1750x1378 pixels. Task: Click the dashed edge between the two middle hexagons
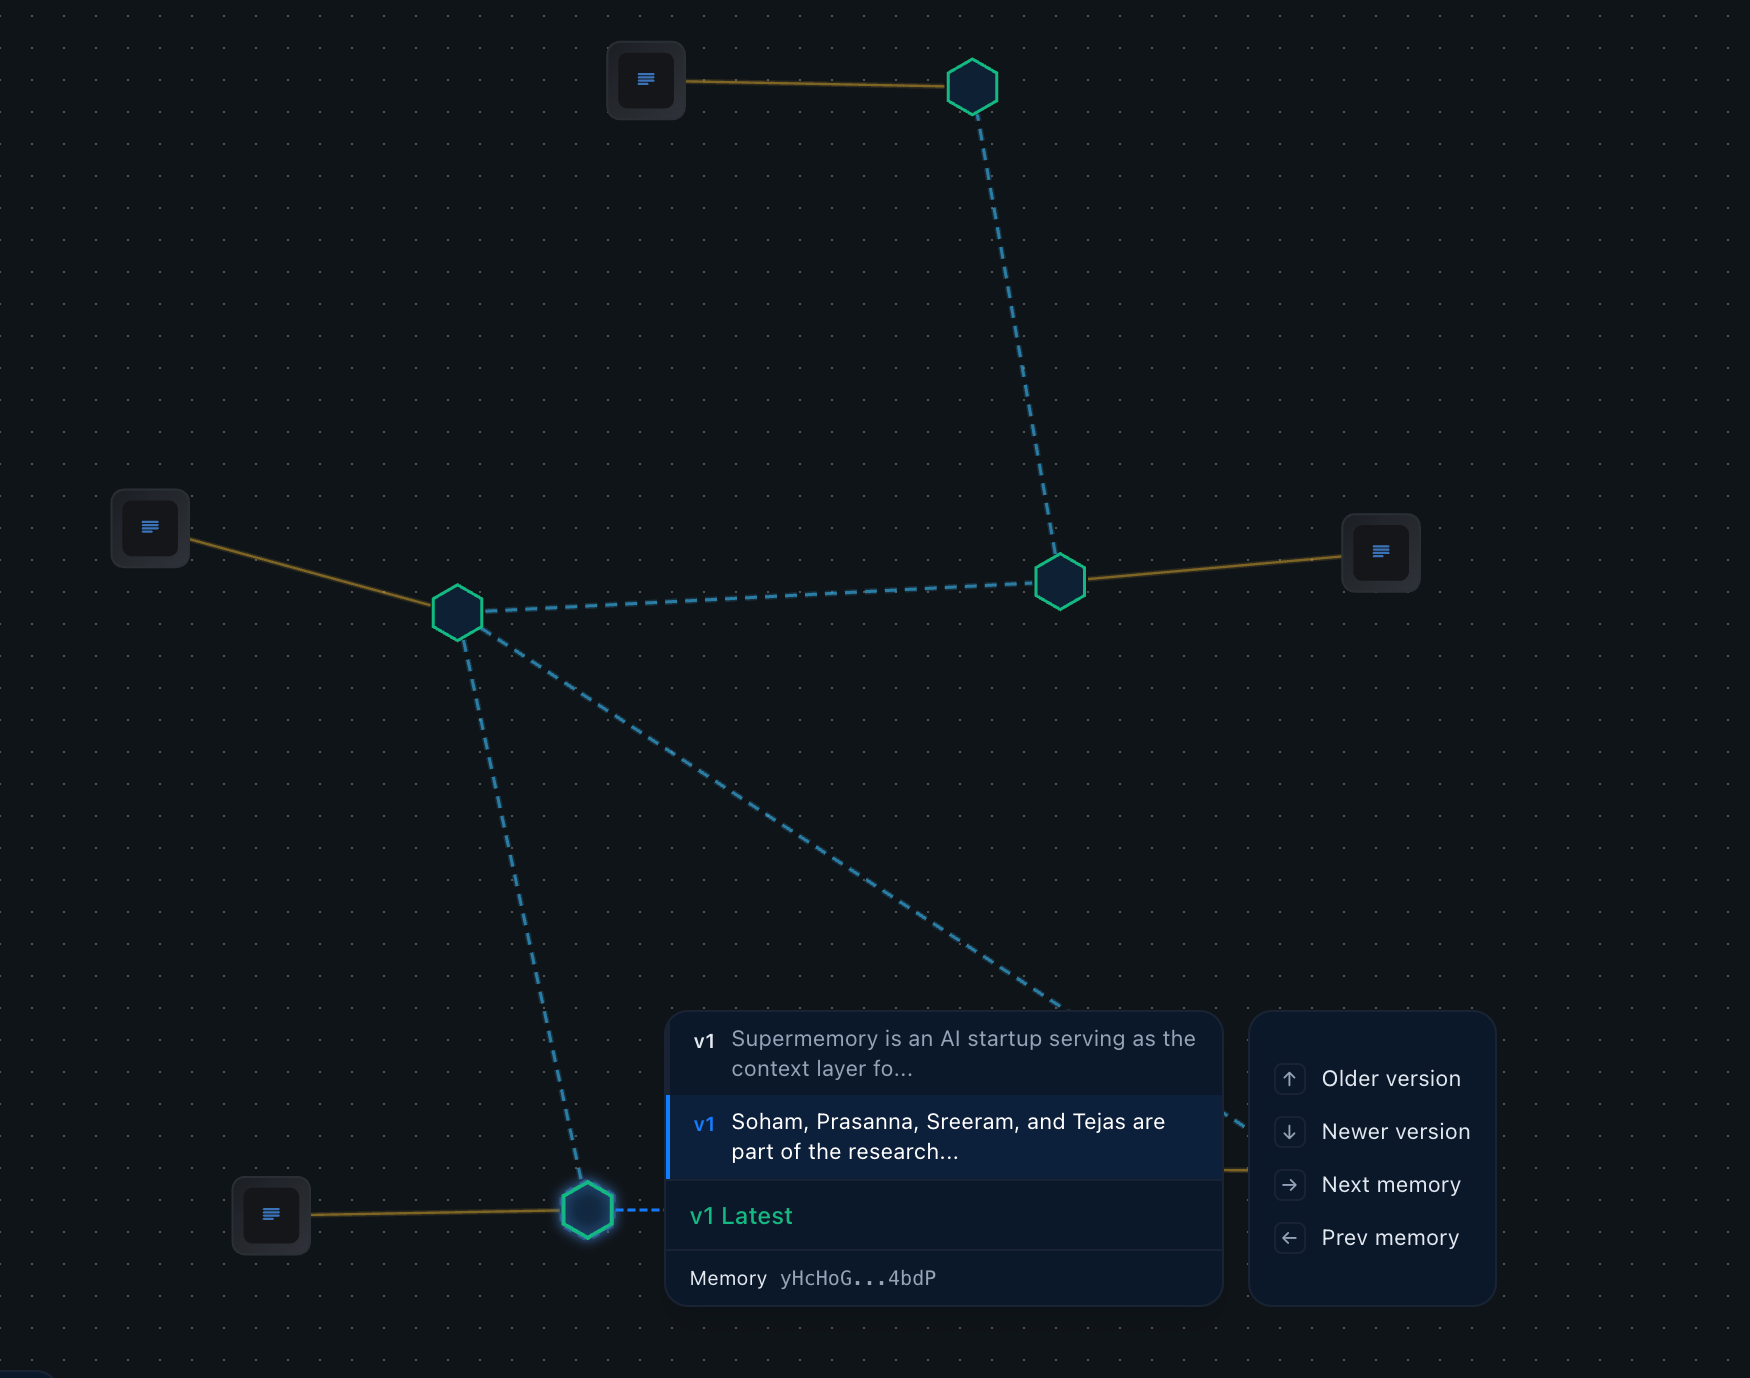[x=758, y=596]
